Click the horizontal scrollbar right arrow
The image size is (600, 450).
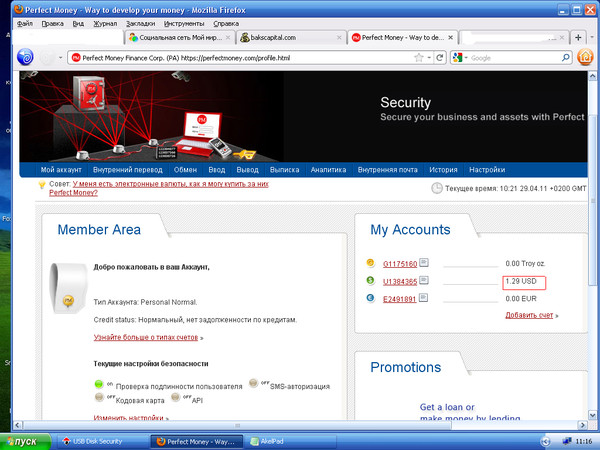(582, 425)
